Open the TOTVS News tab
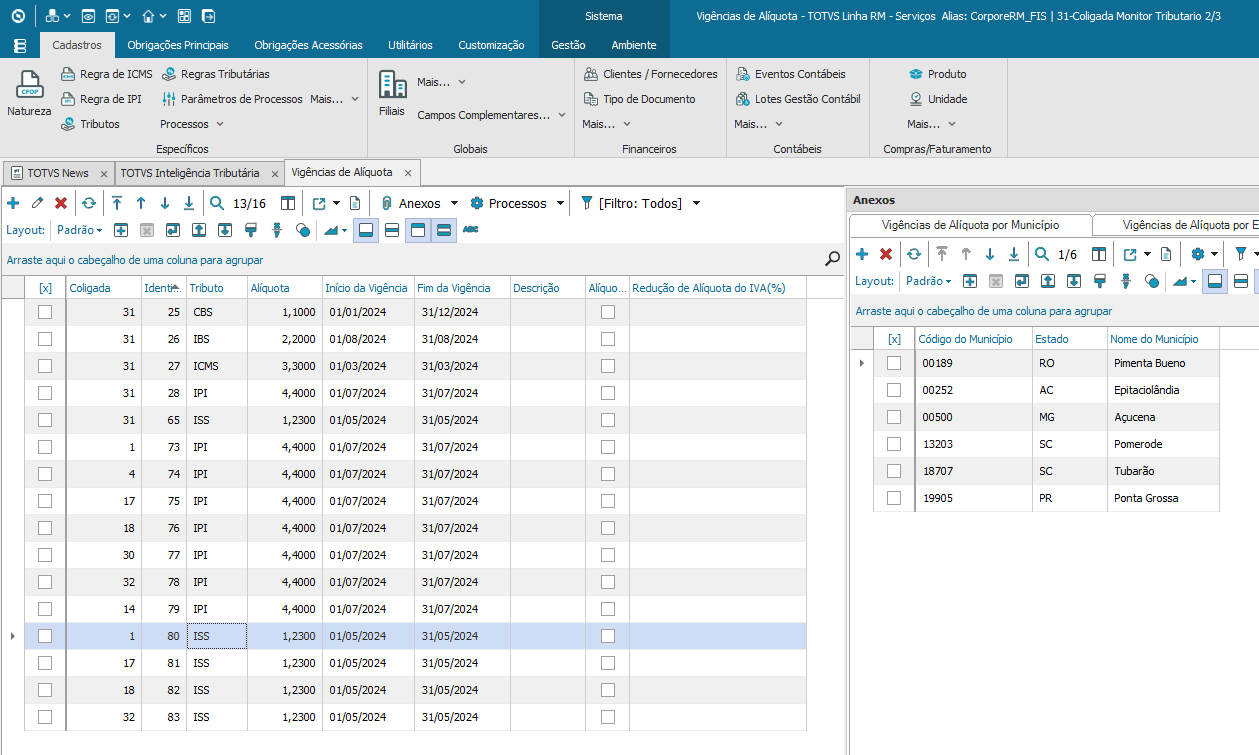 point(57,173)
